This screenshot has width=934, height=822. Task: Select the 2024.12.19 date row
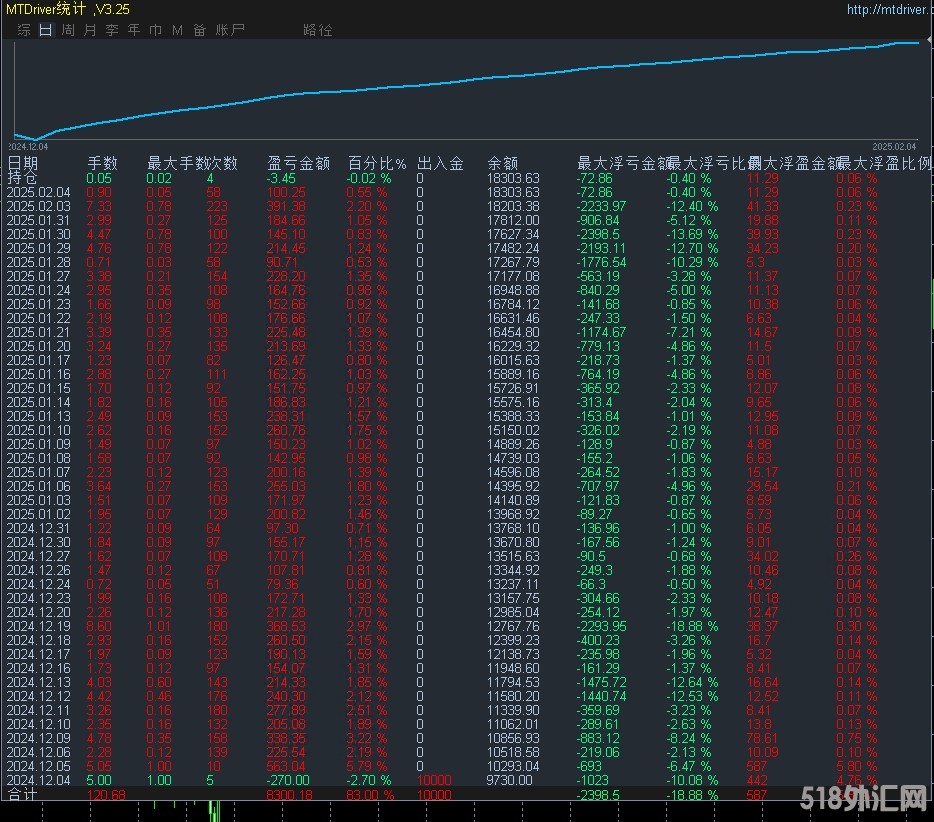pyautogui.click(x=39, y=626)
